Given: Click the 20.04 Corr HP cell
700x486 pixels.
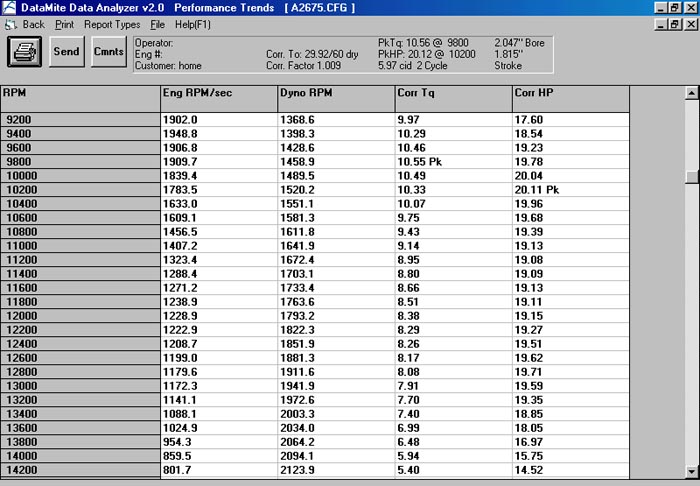Looking at the screenshot, I should (x=571, y=176).
